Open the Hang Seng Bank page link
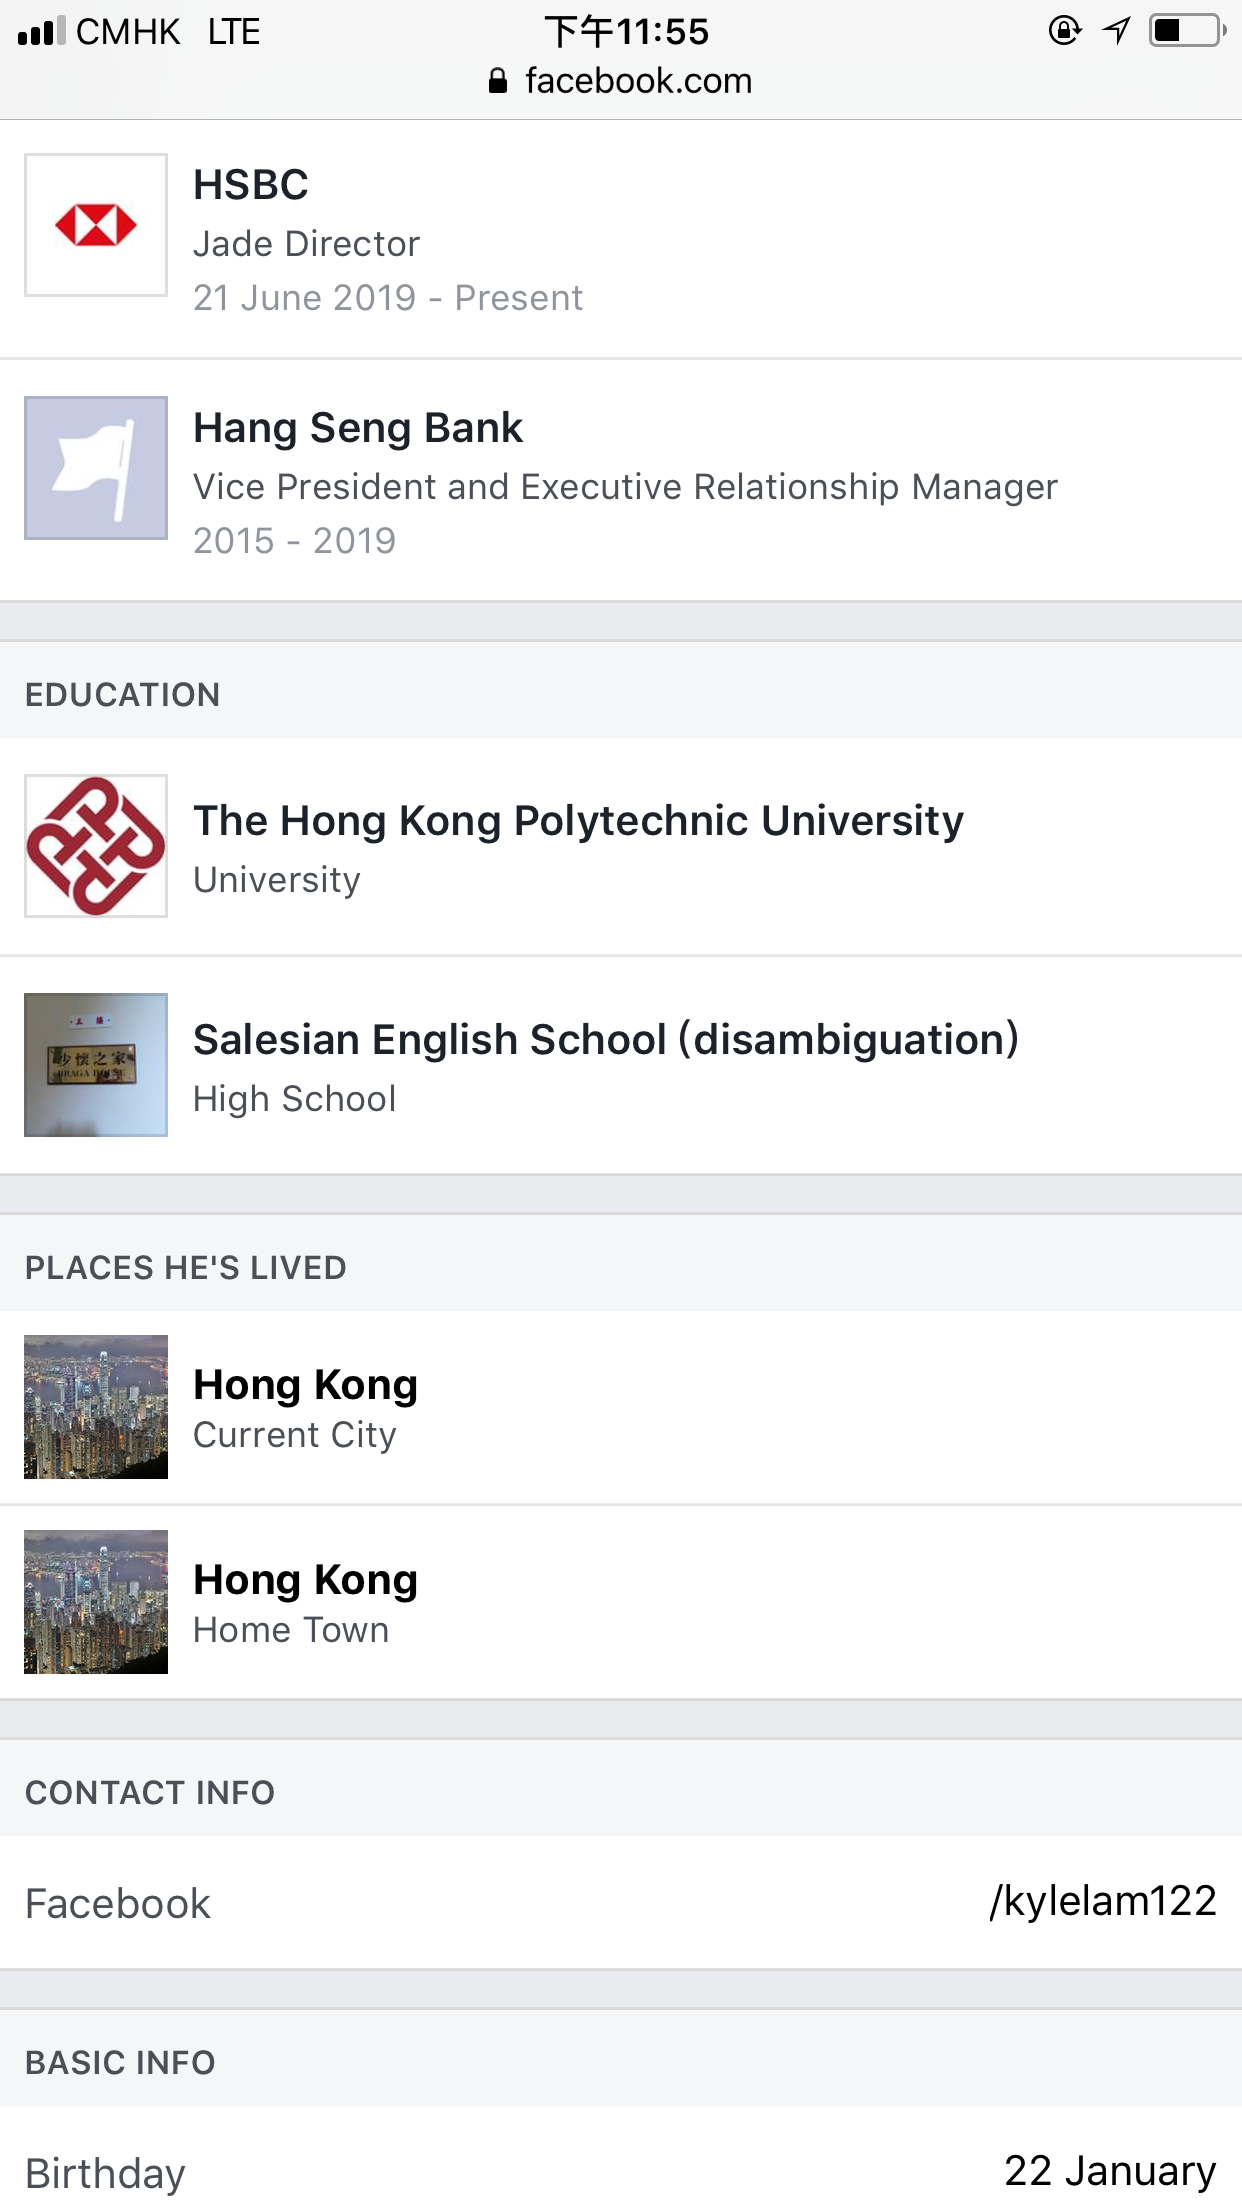Screen dimensions: 1242x2208 click(358, 428)
